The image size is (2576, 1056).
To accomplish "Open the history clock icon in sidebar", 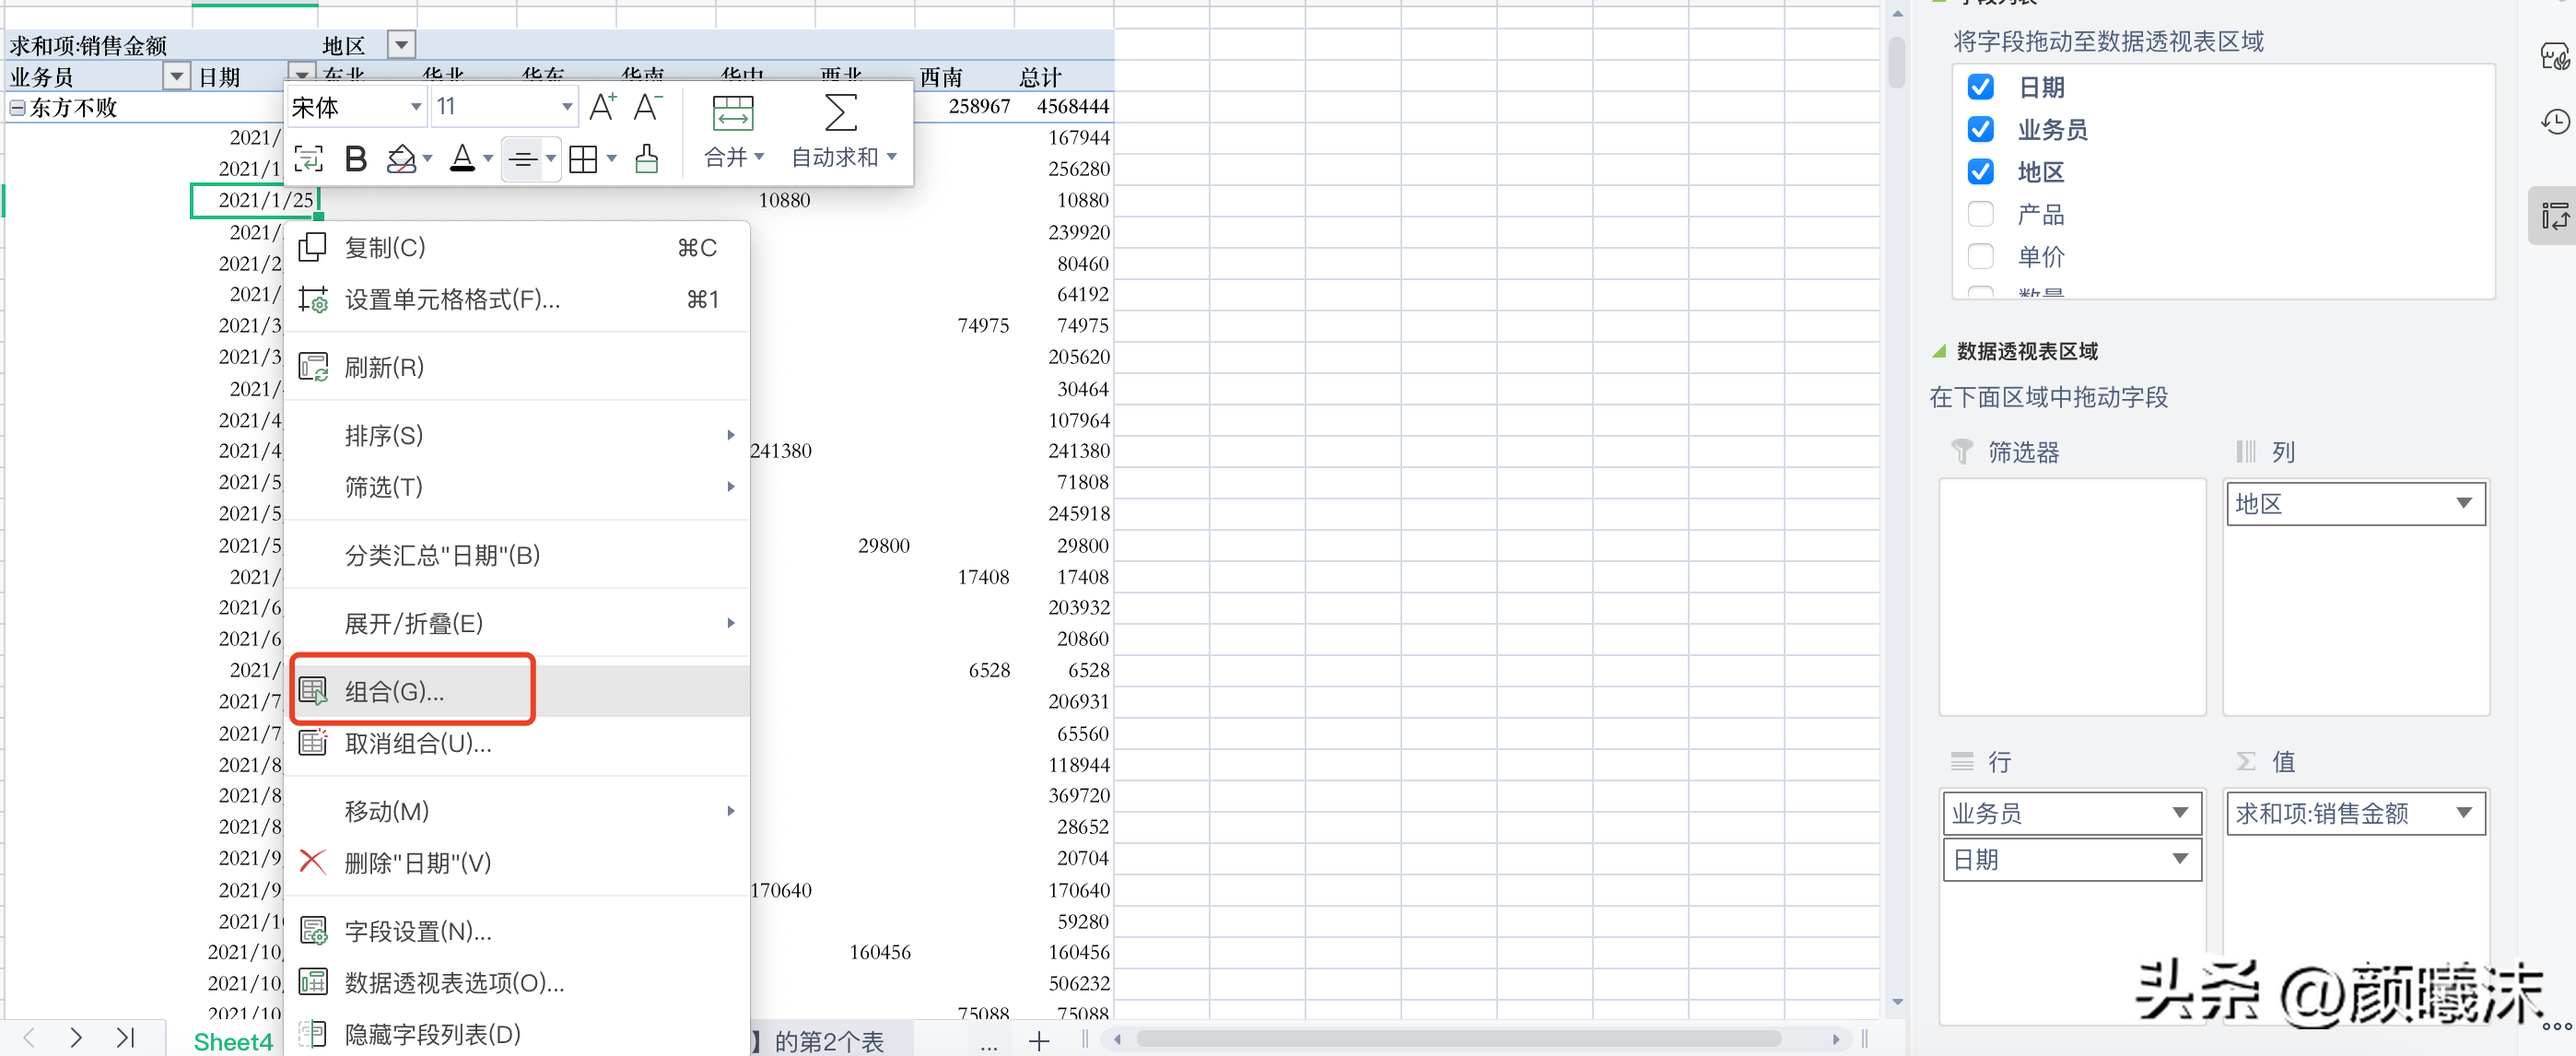I will pos(2554,122).
